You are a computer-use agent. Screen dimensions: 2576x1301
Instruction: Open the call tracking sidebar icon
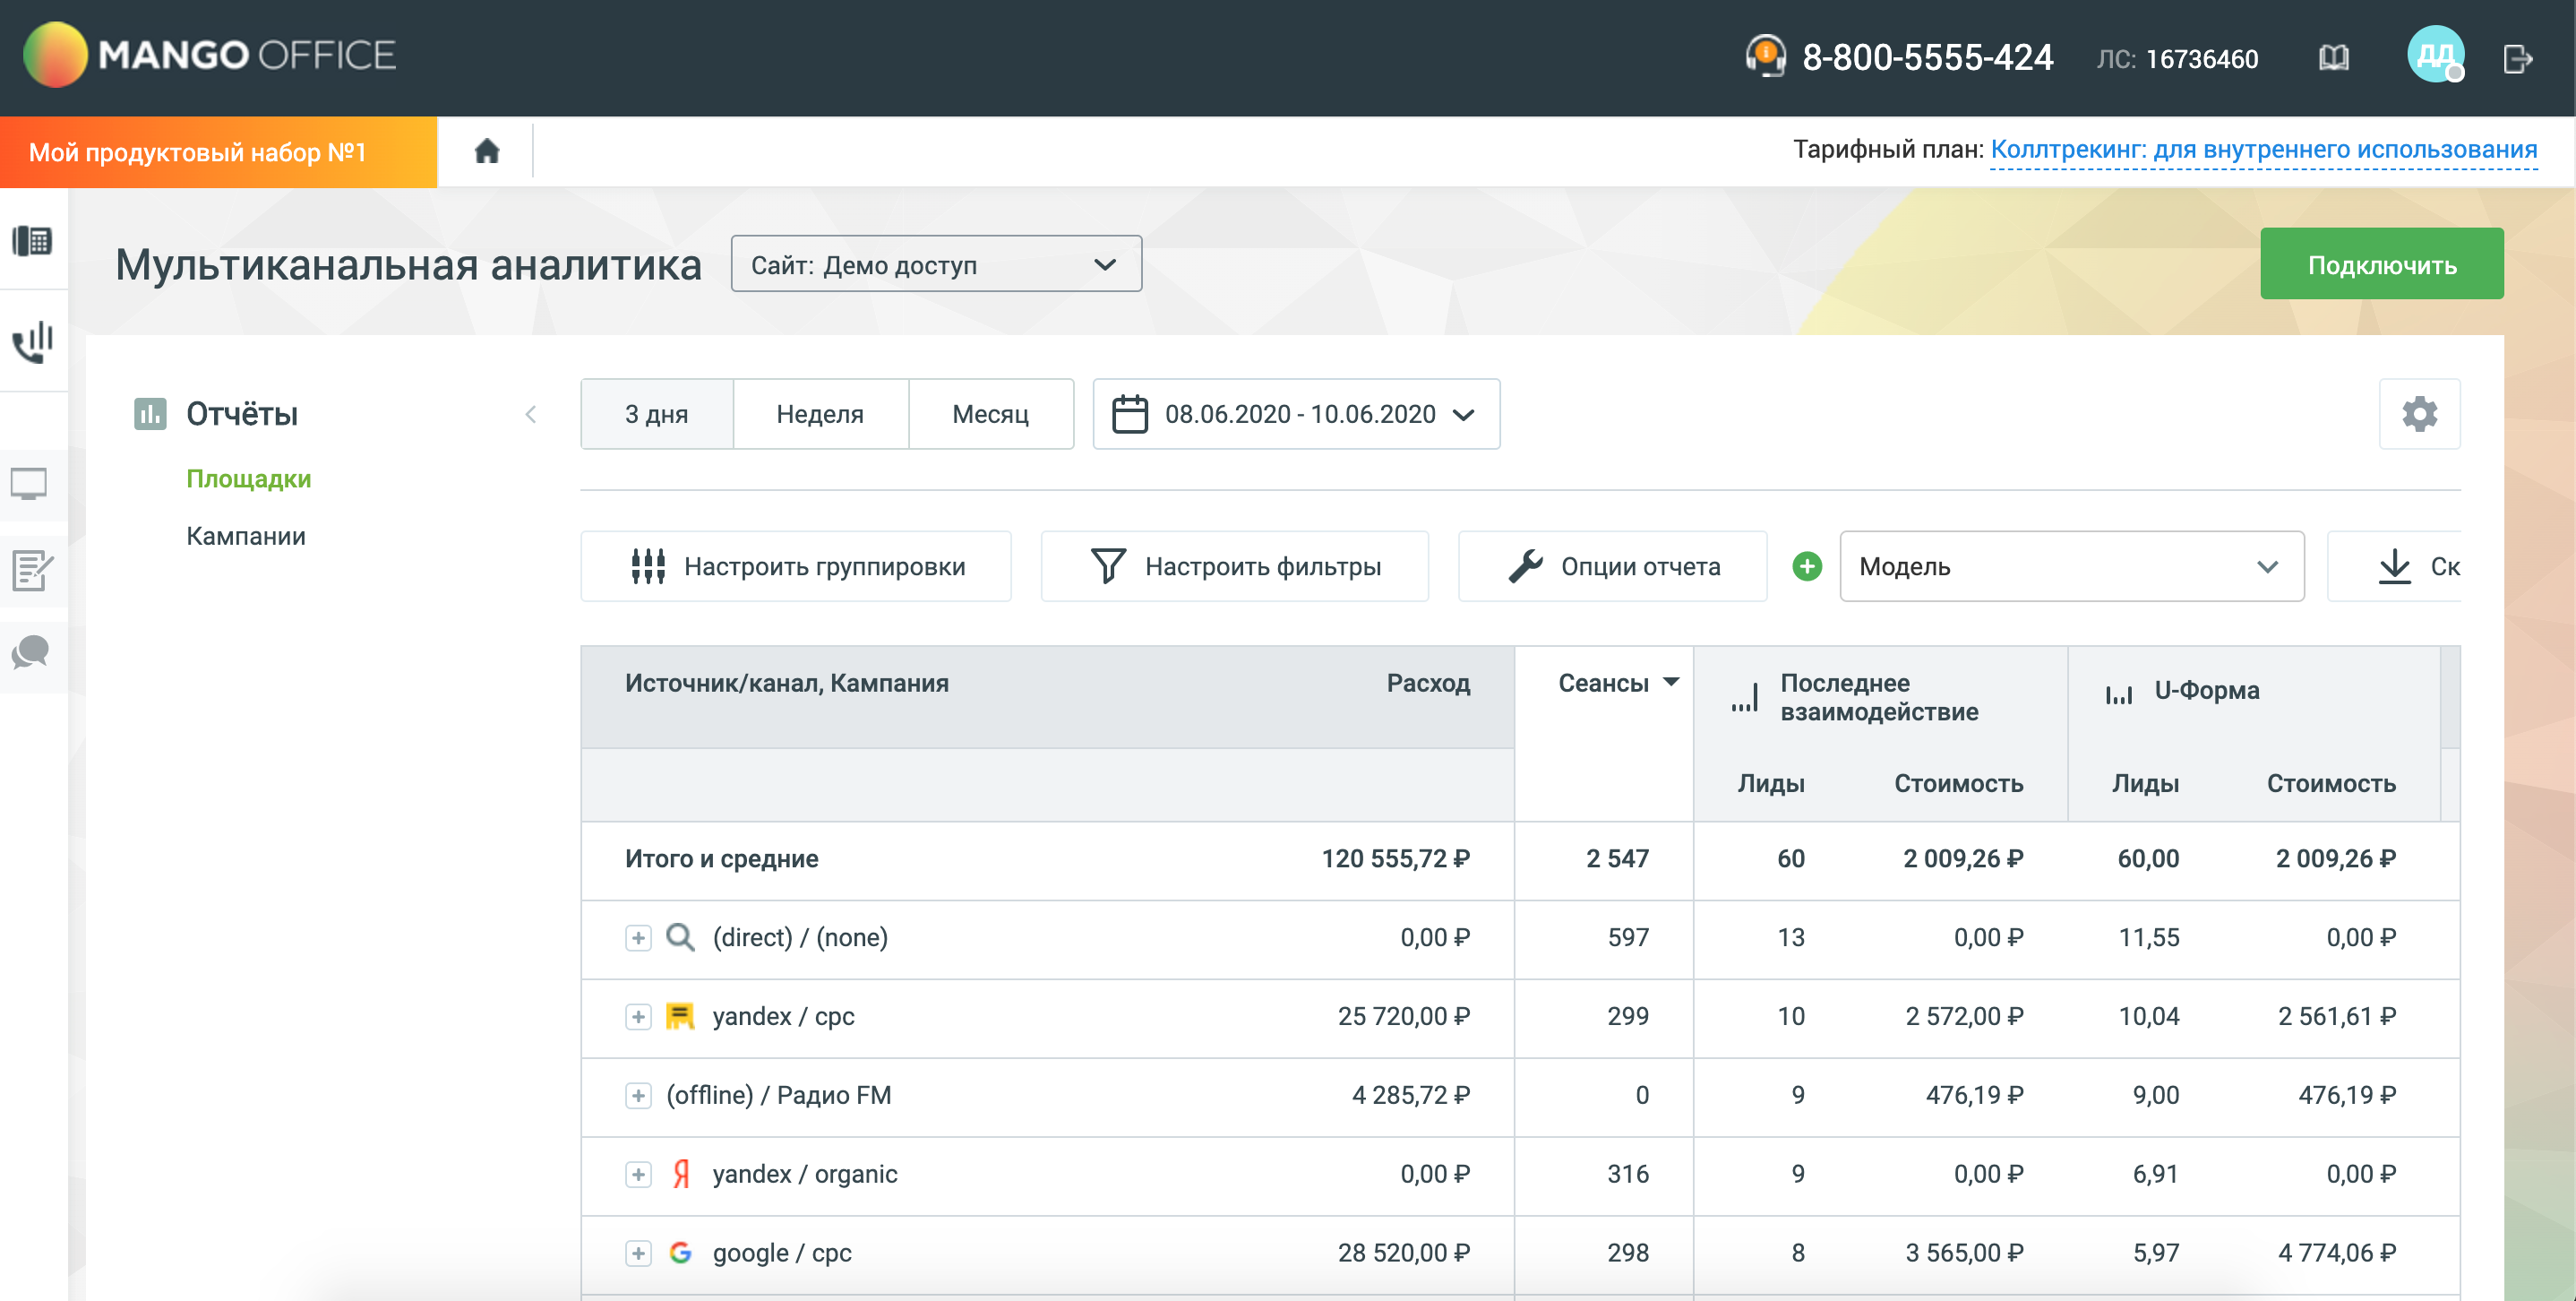pyautogui.click(x=32, y=341)
